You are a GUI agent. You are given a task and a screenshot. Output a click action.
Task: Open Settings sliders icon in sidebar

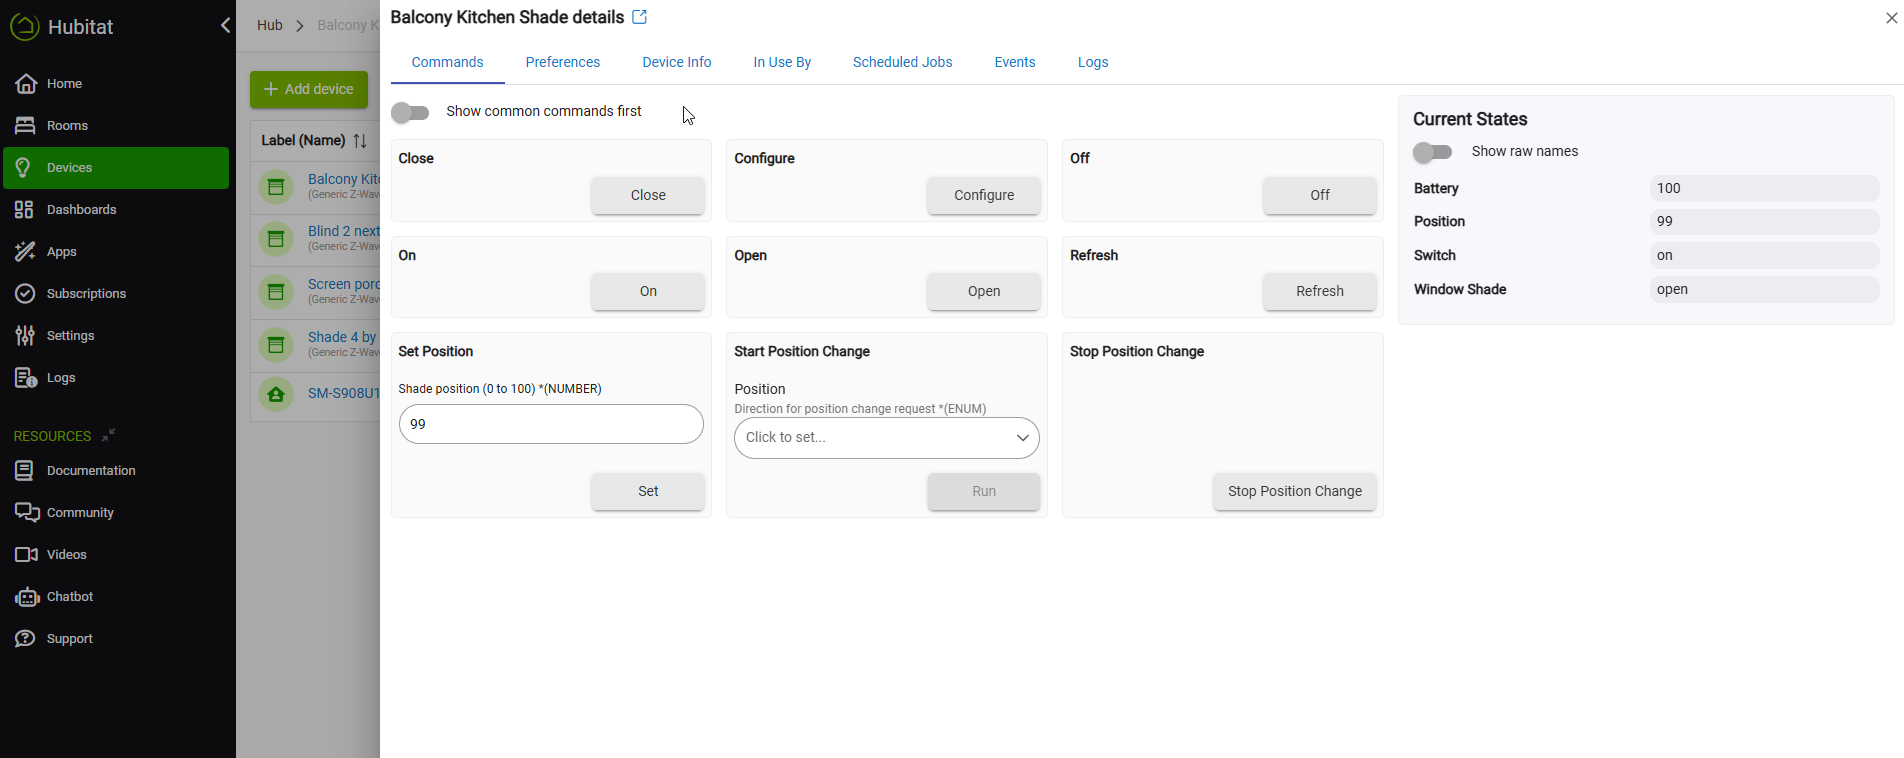tap(25, 335)
